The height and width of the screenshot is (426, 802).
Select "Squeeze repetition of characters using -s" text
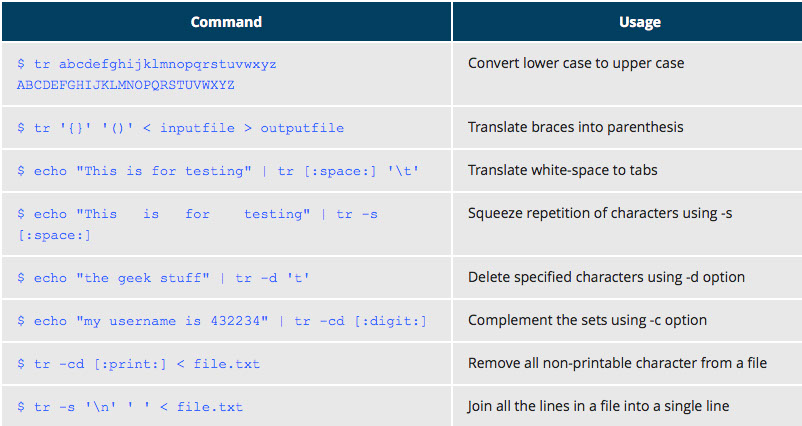click(x=600, y=213)
